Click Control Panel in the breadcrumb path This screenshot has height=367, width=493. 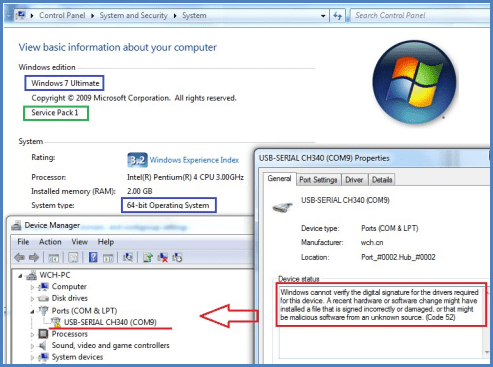(x=62, y=15)
